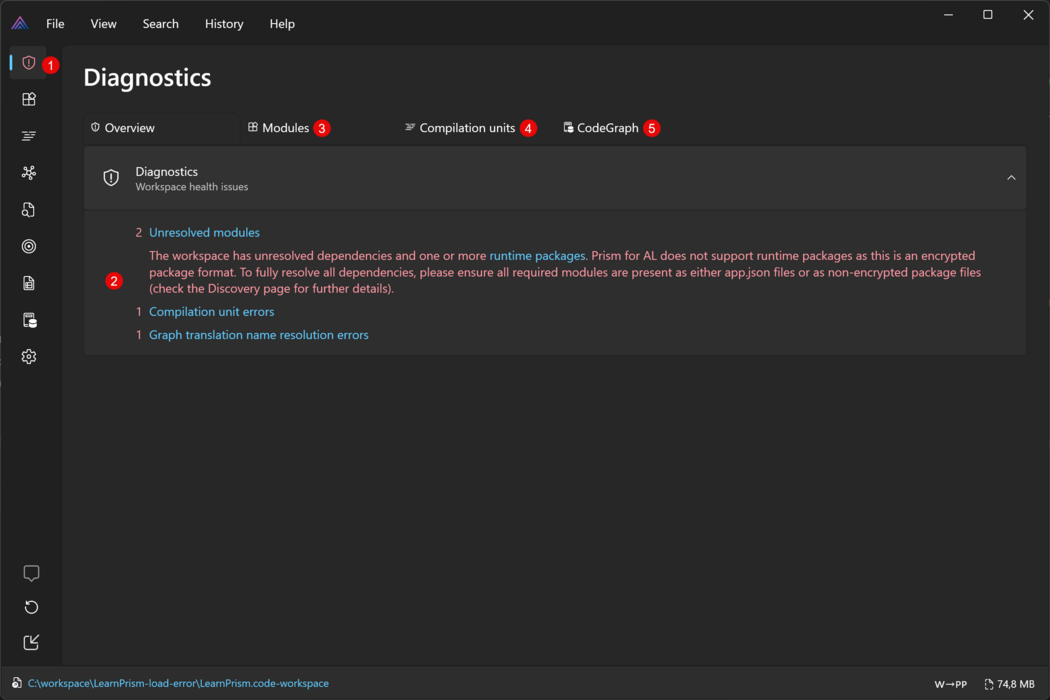Open the graph network icon in sidebar
This screenshot has width=1050, height=700.
point(29,173)
